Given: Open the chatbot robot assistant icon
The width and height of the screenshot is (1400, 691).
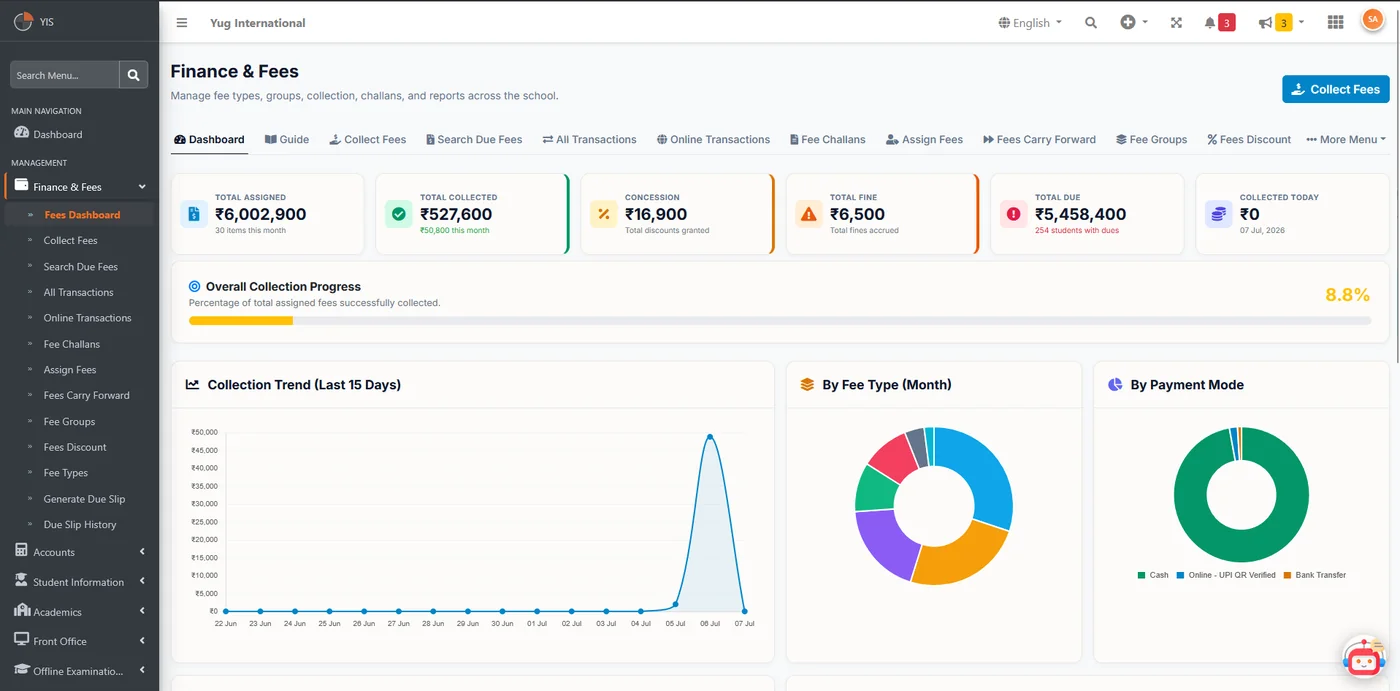Looking at the screenshot, I should click(1363, 657).
